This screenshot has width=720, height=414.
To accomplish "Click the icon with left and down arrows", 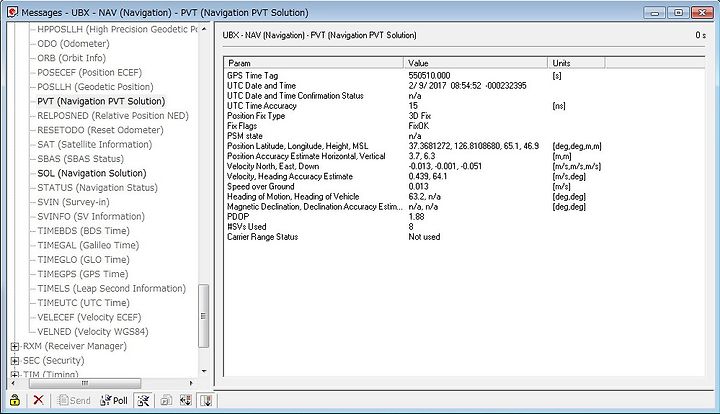I will tap(186, 400).
